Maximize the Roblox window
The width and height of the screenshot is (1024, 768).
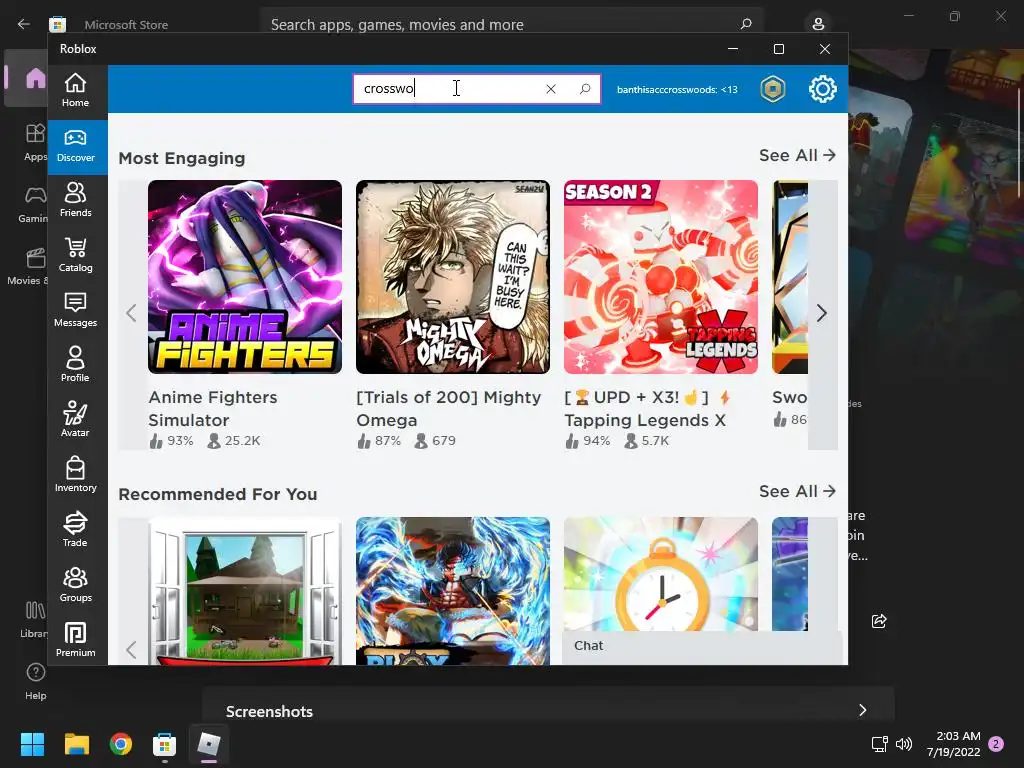[x=778, y=49]
